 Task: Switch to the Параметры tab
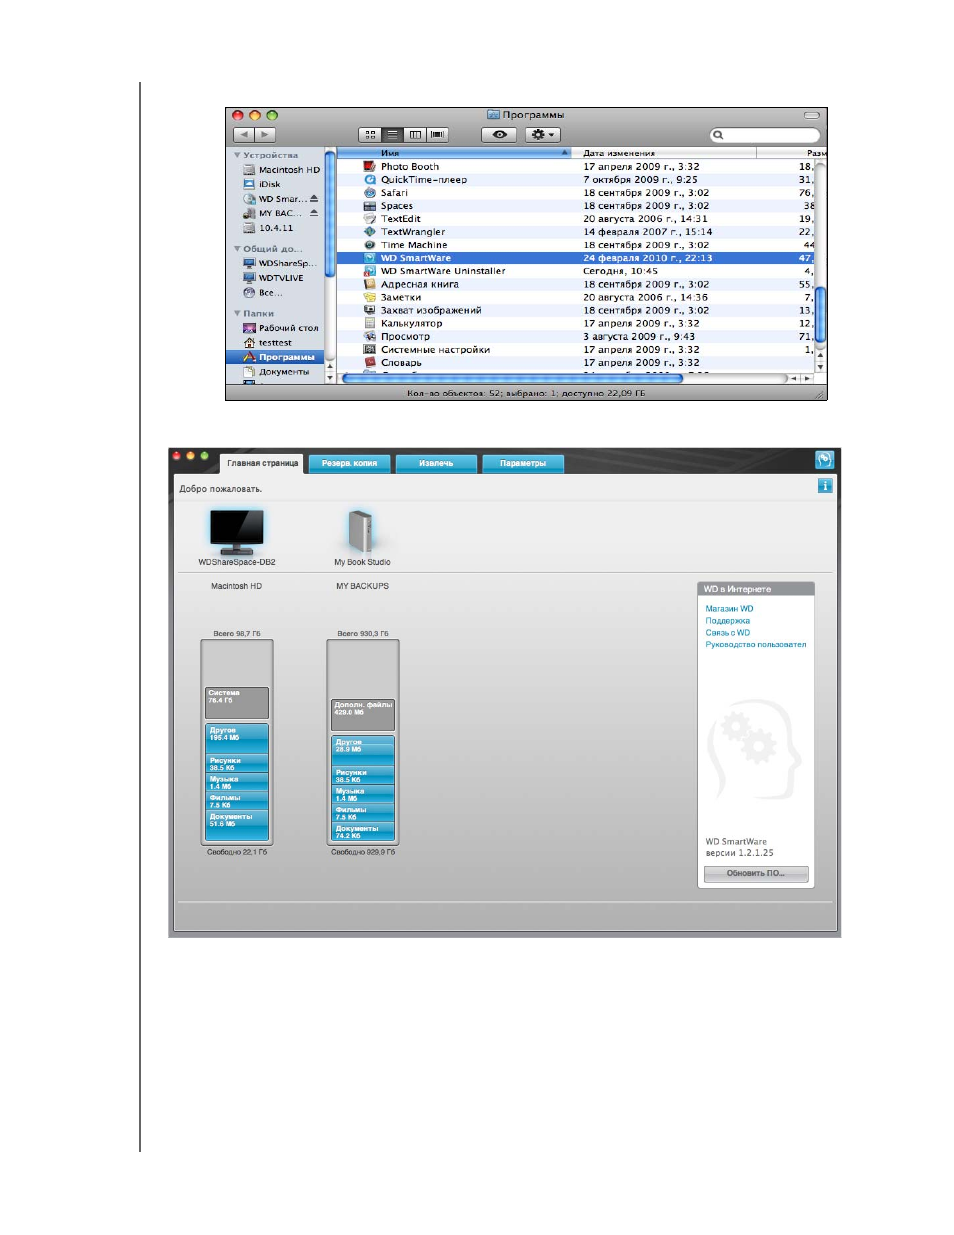tap(523, 463)
